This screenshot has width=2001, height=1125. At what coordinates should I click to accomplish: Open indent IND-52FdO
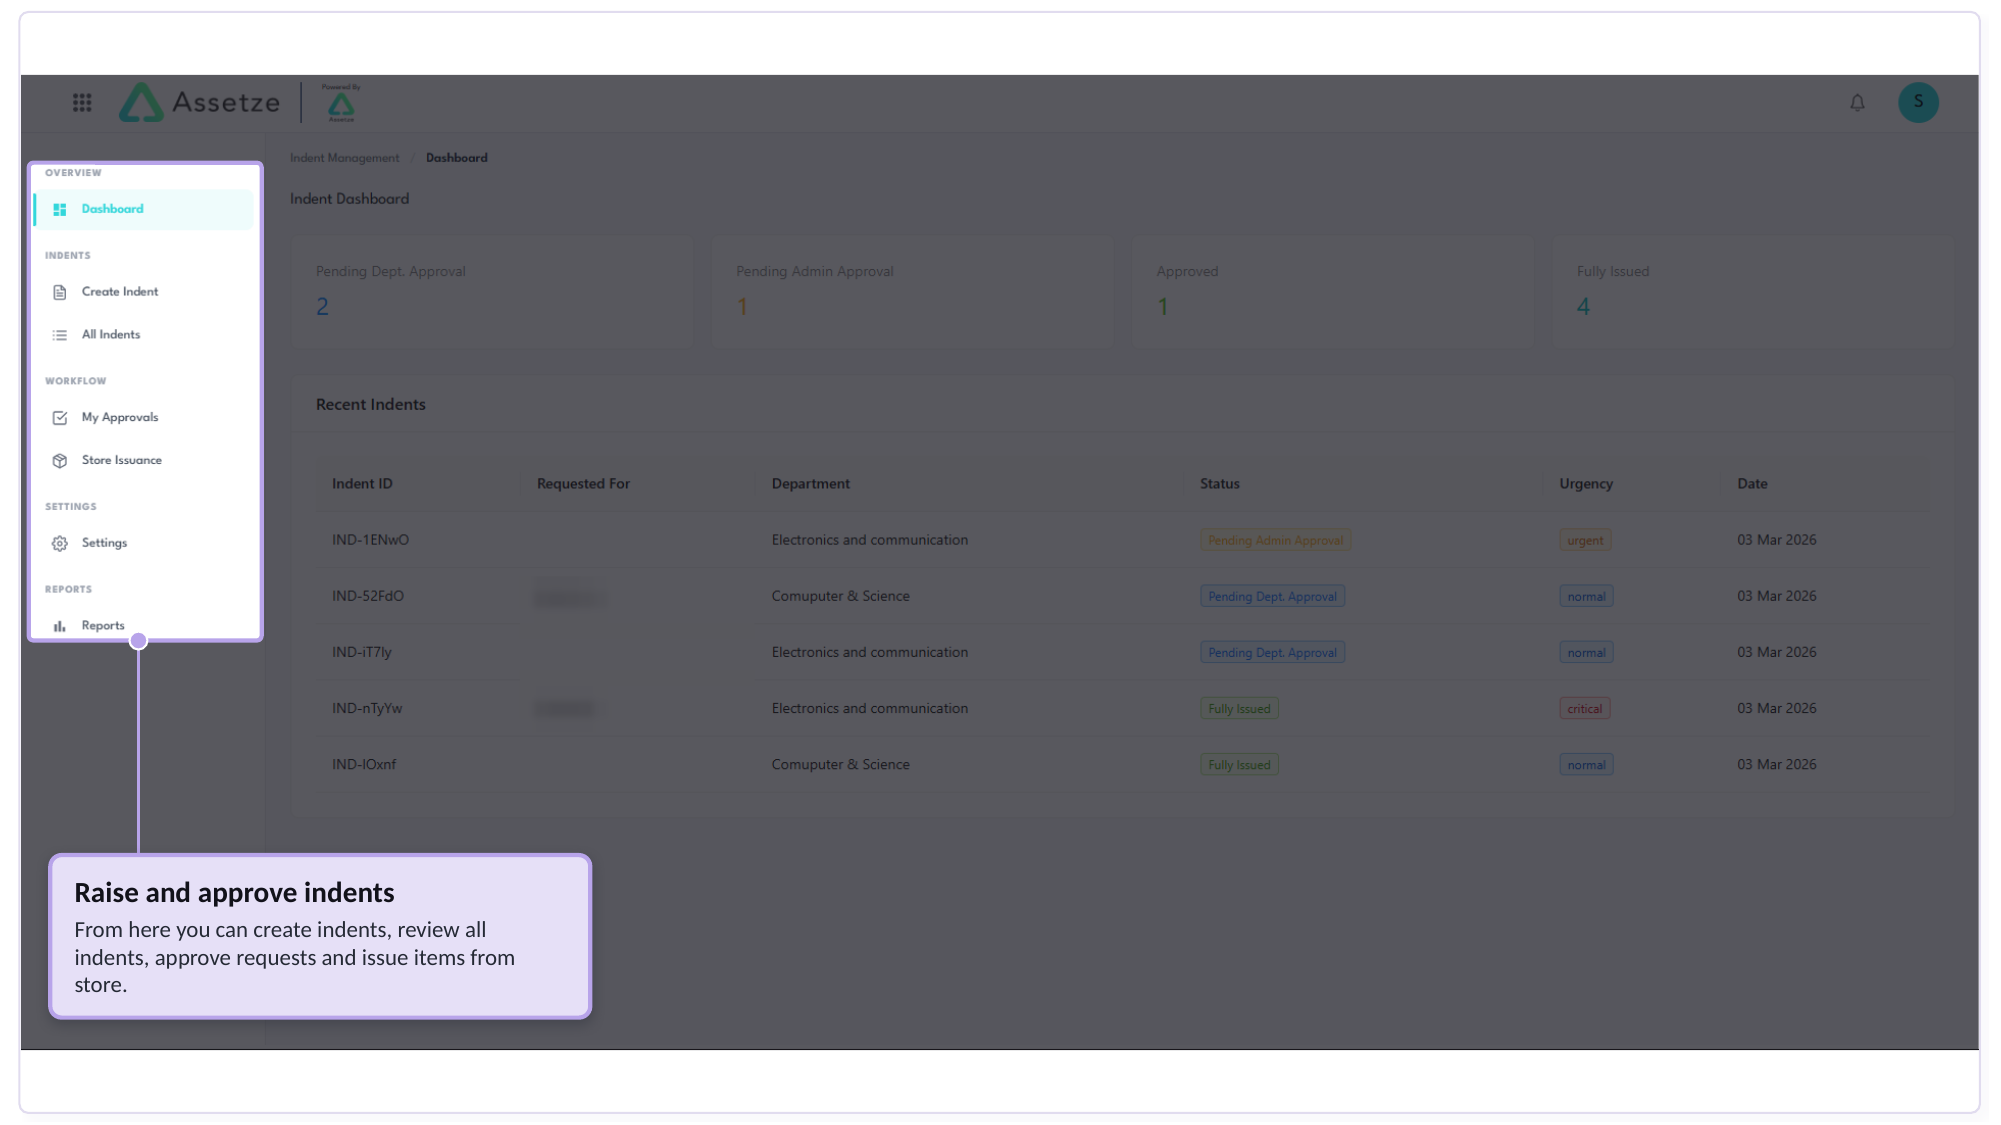click(368, 596)
